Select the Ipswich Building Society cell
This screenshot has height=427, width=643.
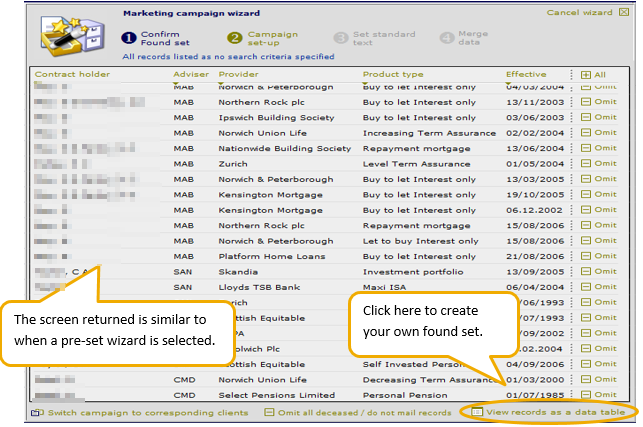pos(276,118)
